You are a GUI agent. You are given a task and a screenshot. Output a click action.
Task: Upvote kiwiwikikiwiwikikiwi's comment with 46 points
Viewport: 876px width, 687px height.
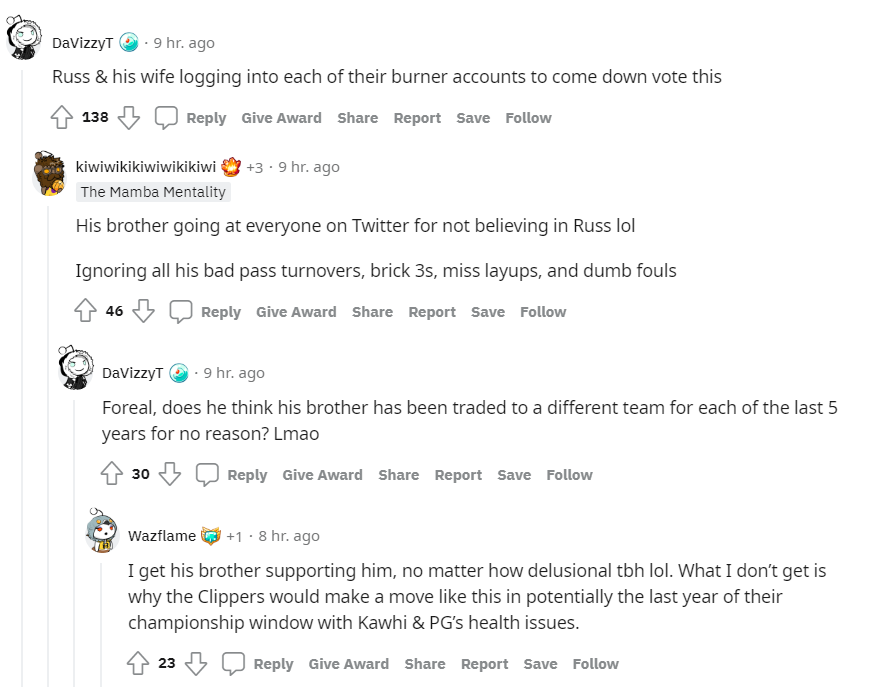click(x=86, y=312)
